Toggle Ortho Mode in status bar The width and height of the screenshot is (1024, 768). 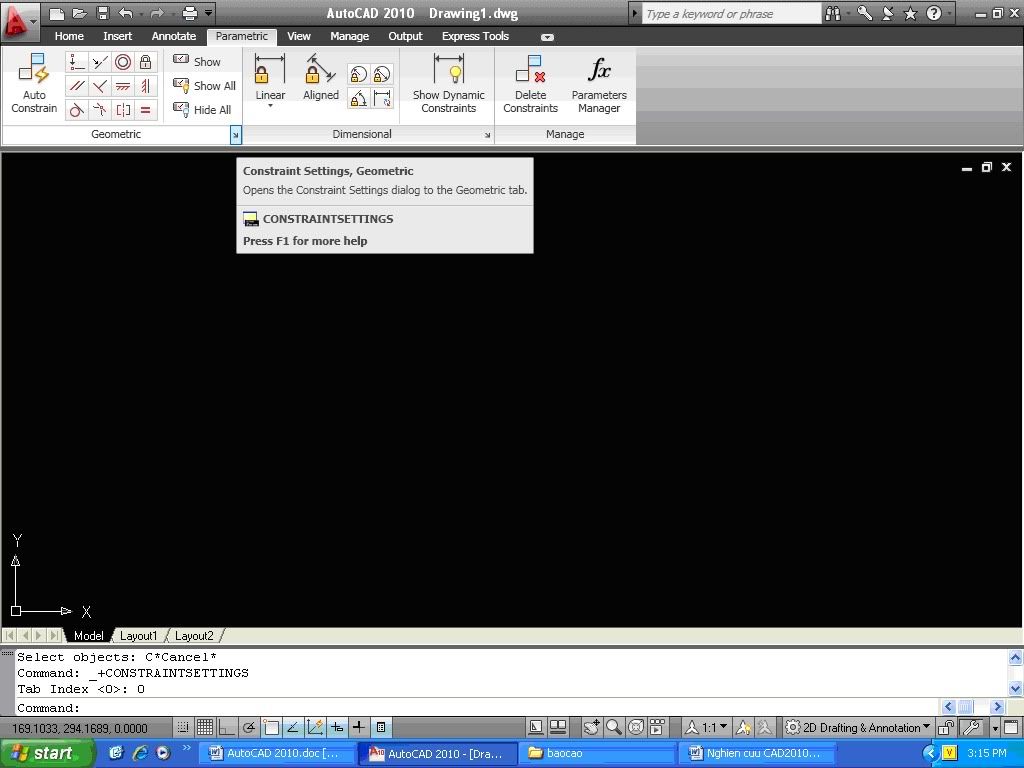(x=226, y=727)
